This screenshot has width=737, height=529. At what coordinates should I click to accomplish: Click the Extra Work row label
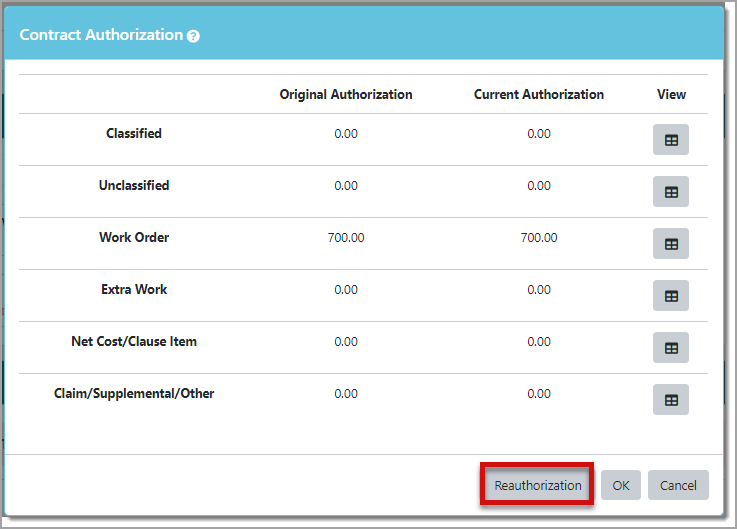coord(134,290)
